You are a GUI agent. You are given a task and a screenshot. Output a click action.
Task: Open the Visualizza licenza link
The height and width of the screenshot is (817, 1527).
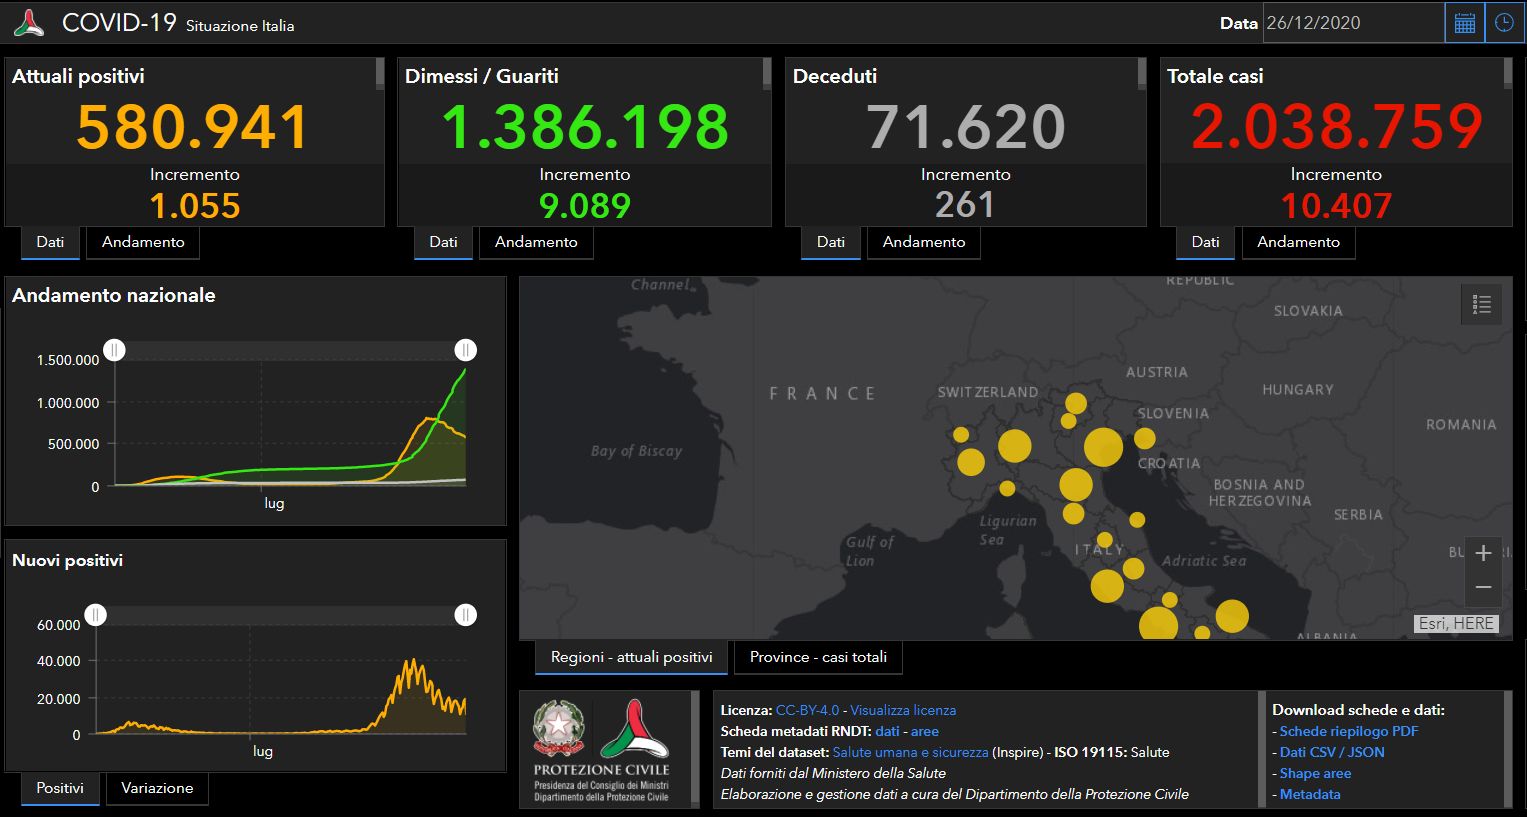pos(903,710)
